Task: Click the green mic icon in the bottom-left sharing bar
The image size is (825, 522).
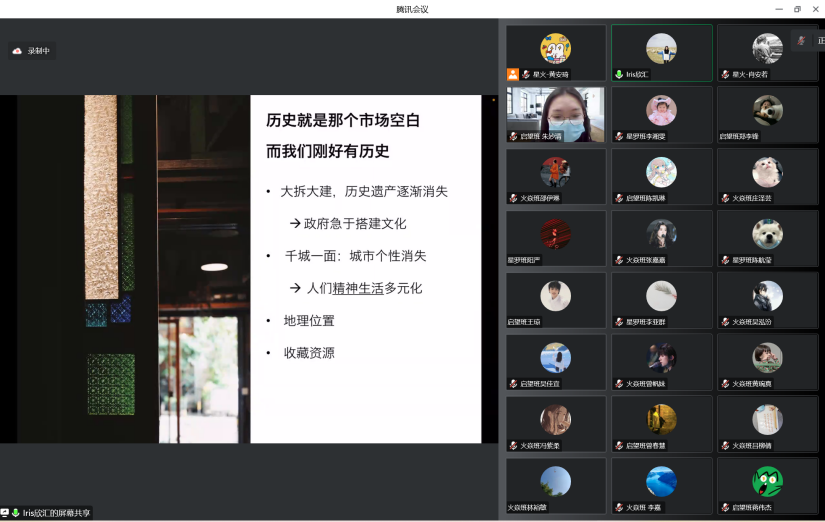Action: pos(16,513)
